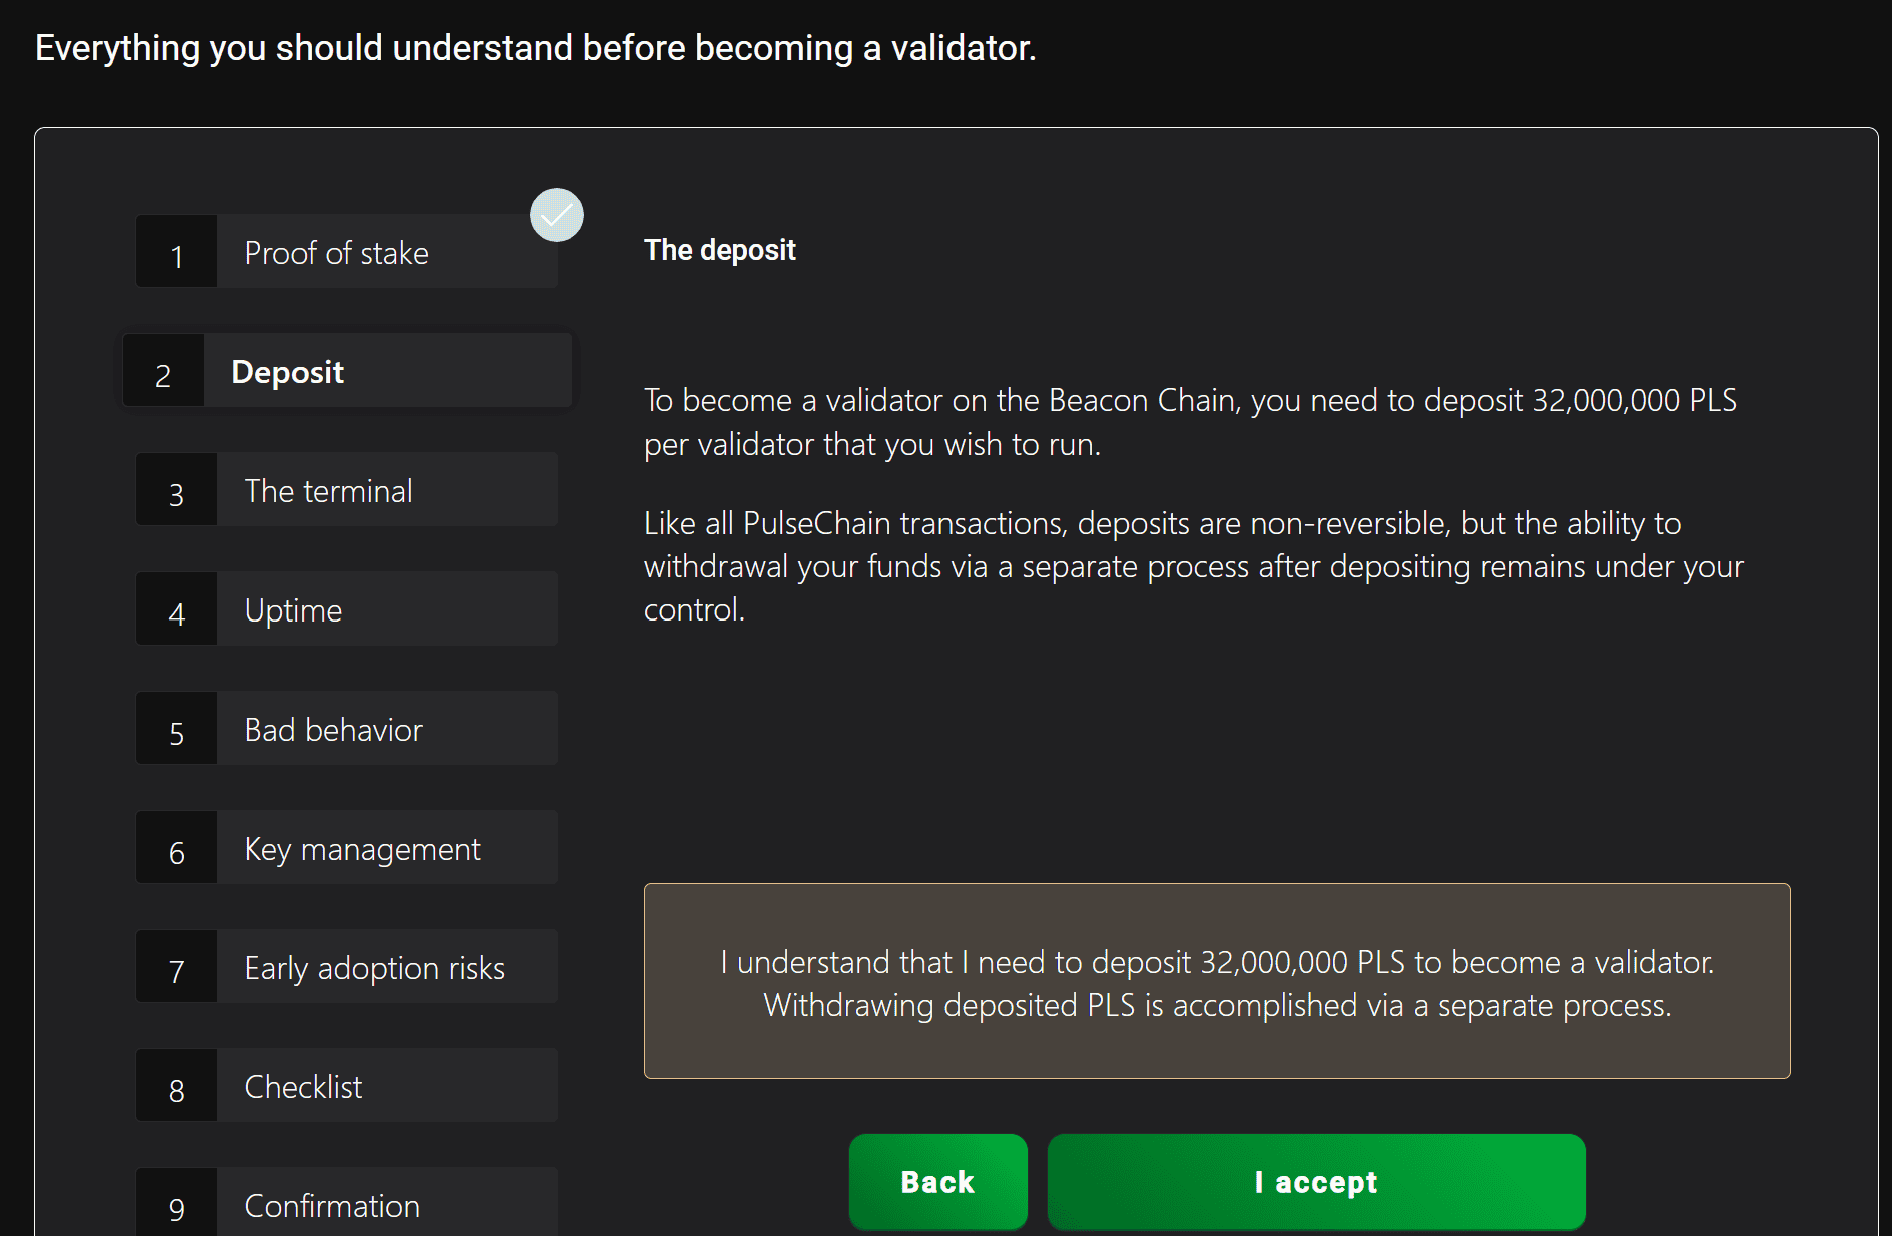Click the Back button
Image resolution: width=1892 pixels, height=1236 pixels.
tap(938, 1182)
